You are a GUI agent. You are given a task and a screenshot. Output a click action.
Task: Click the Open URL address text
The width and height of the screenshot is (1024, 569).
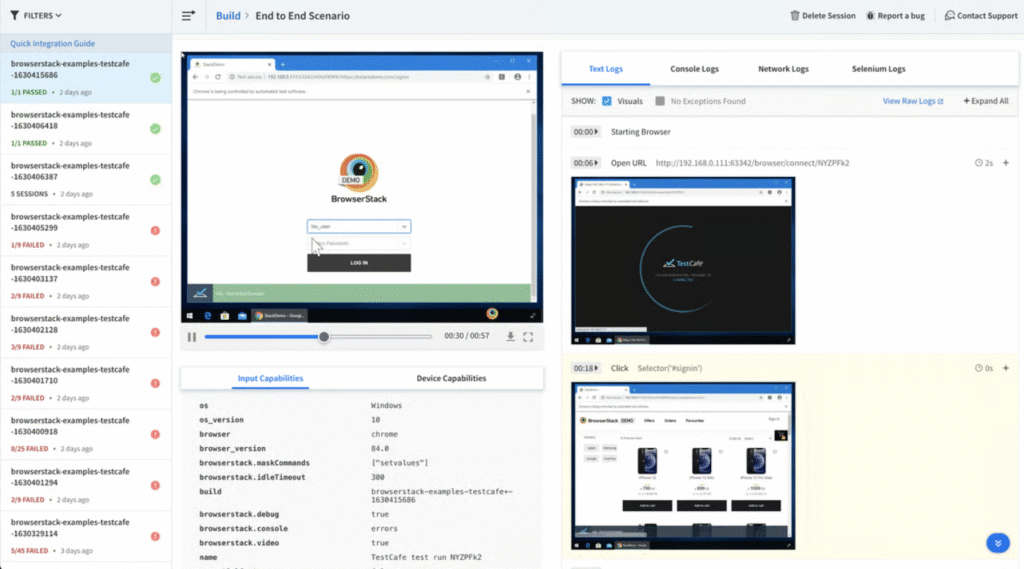pos(752,163)
